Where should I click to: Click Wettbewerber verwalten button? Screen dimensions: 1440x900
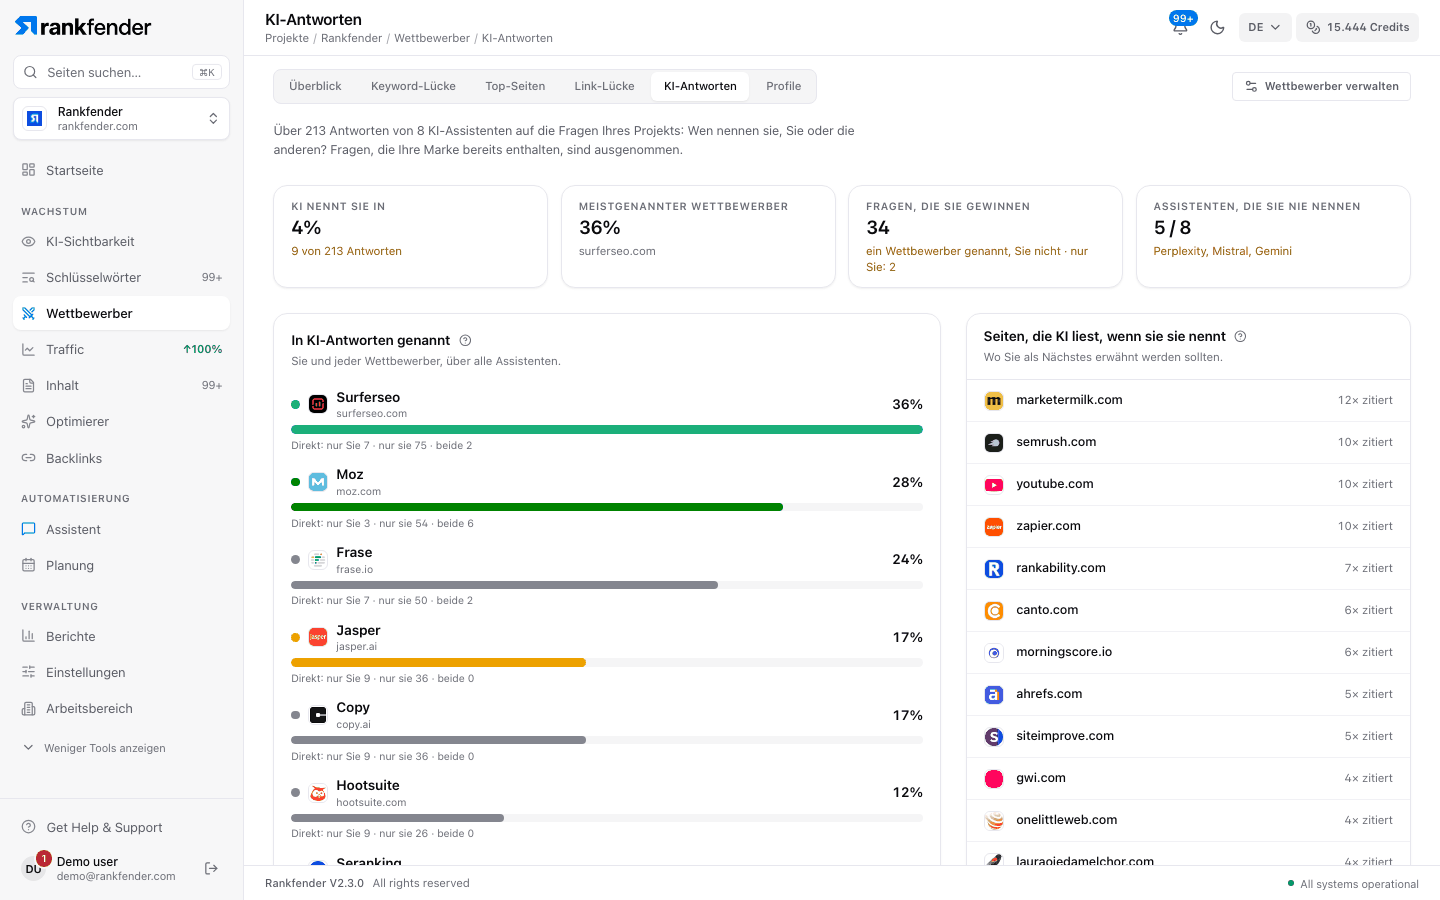click(x=1321, y=86)
